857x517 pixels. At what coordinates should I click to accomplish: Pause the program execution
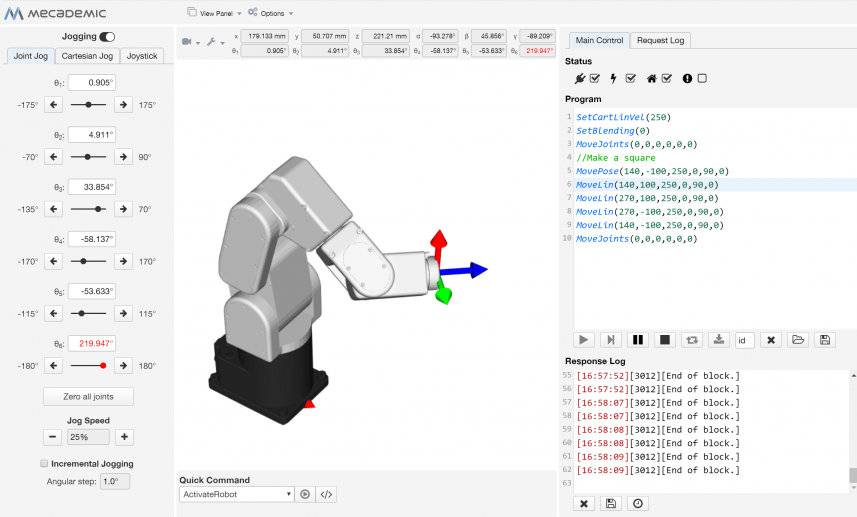click(637, 340)
